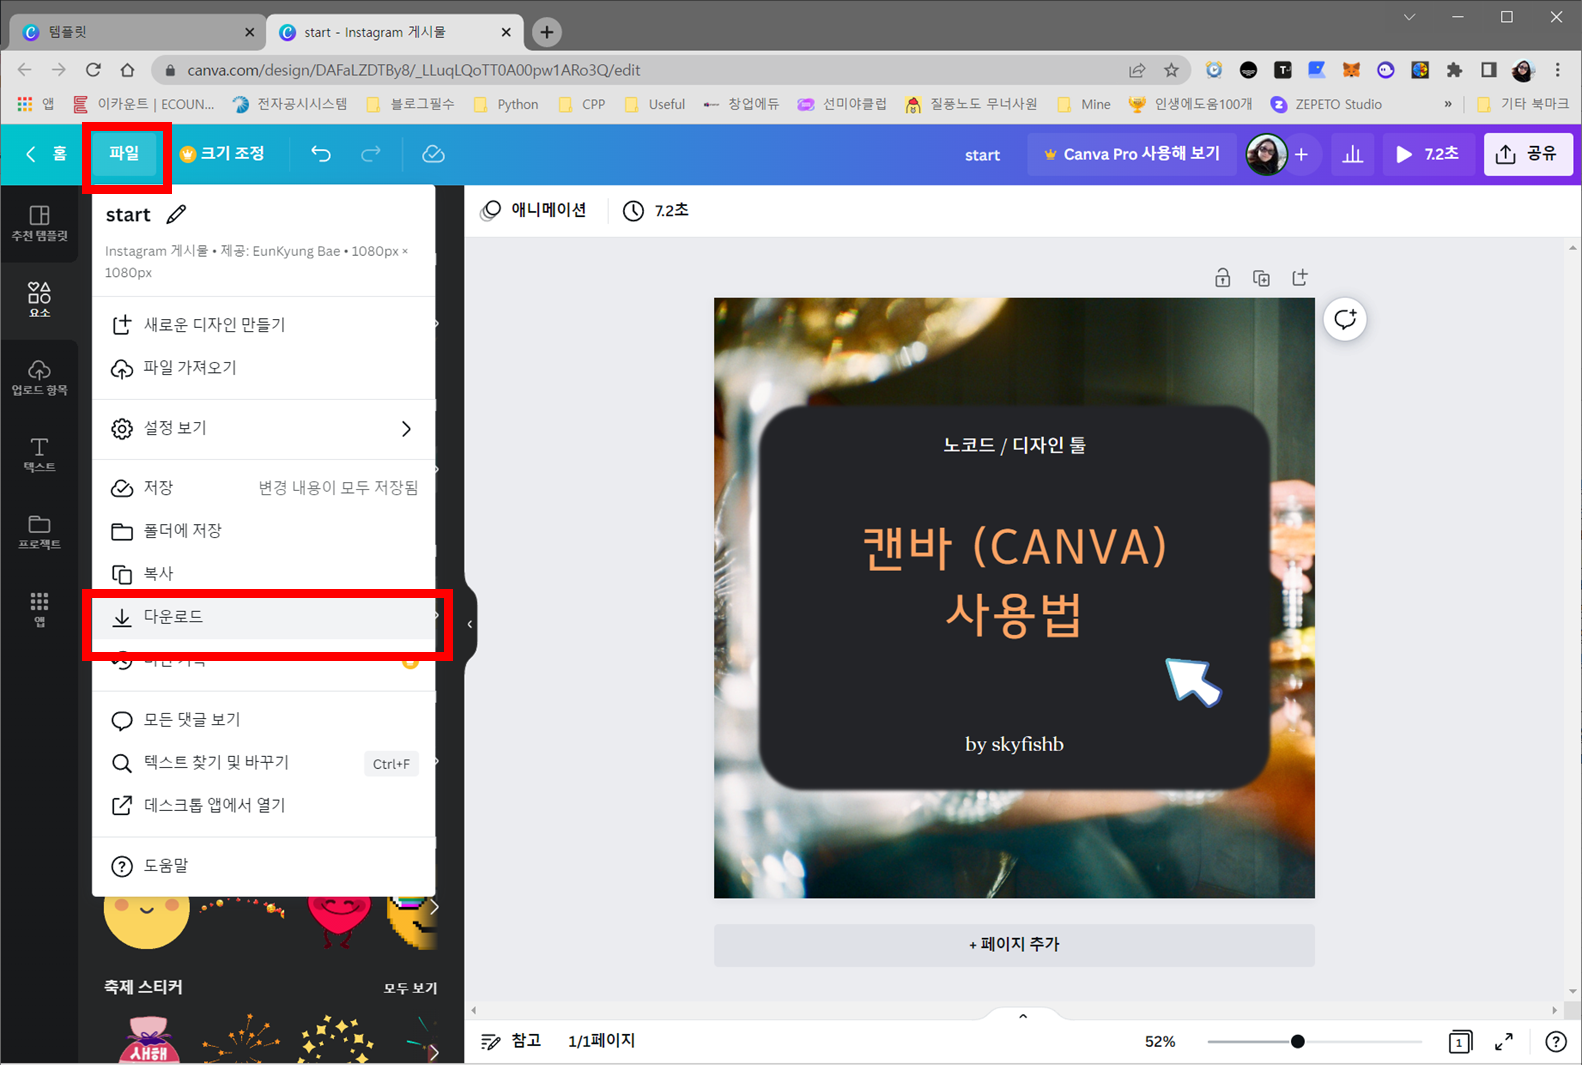Play the 7.2초 presentation
This screenshot has height=1065, width=1582.
(x=1427, y=154)
